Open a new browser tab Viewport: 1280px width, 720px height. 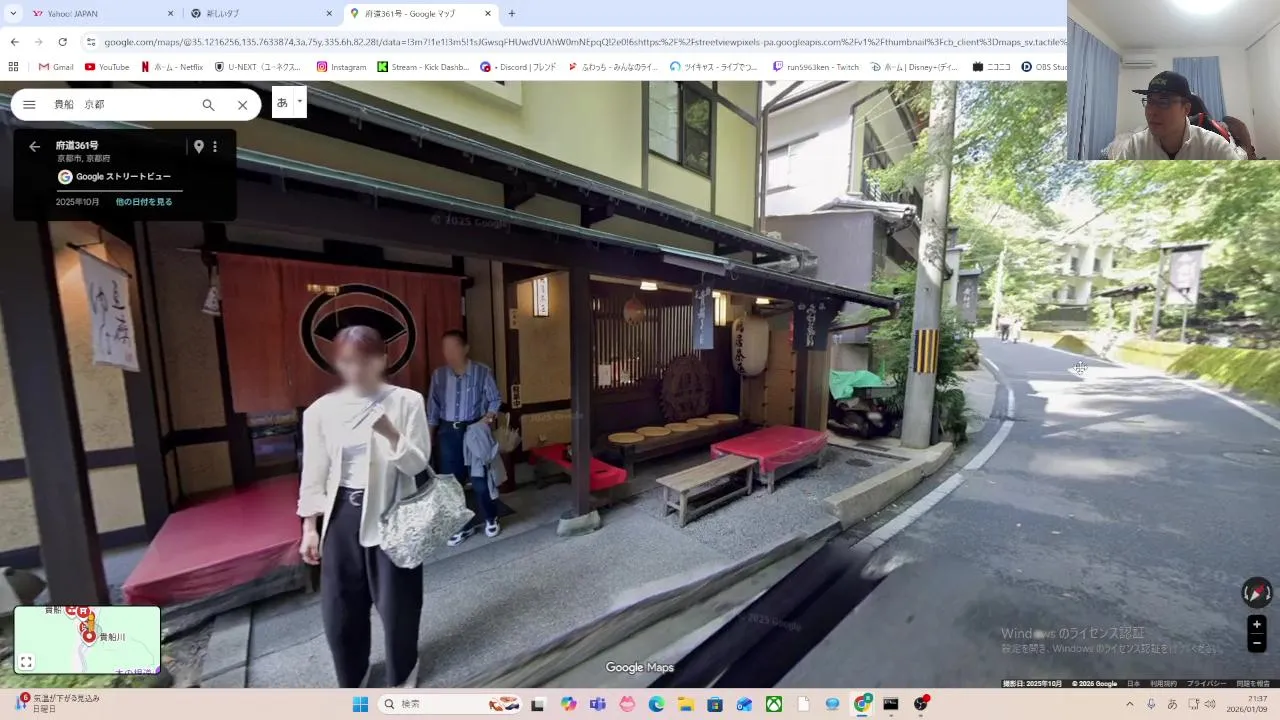pos(512,14)
